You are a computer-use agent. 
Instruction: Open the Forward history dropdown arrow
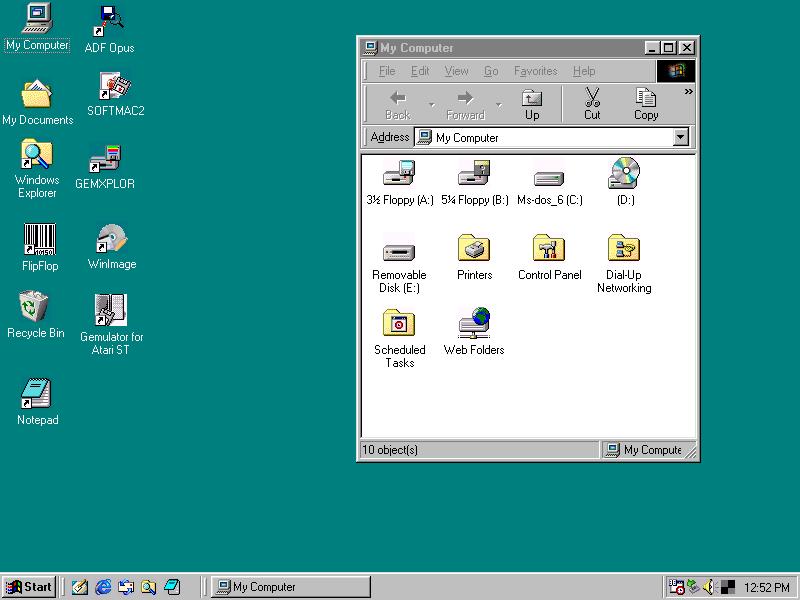click(x=498, y=105)
